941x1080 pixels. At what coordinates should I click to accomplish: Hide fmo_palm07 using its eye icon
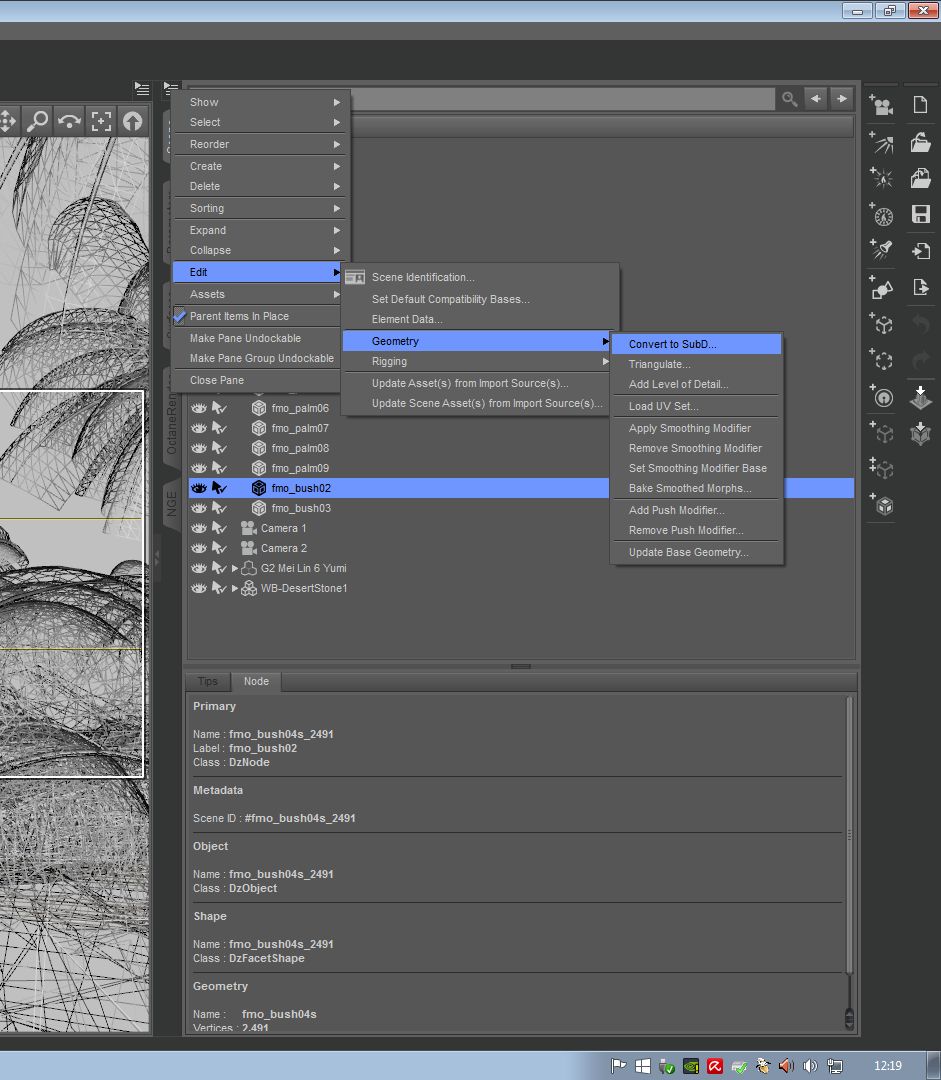[198, 428]
